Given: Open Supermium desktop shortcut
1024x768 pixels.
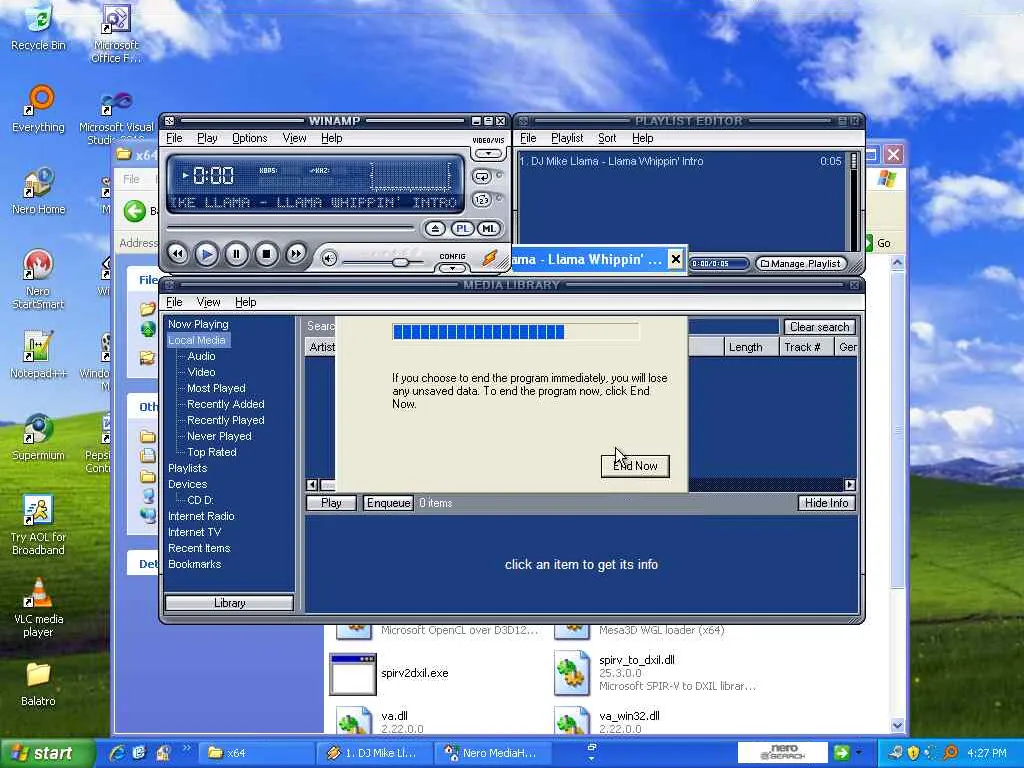Looking at the screenshot, I should (39, 437).
